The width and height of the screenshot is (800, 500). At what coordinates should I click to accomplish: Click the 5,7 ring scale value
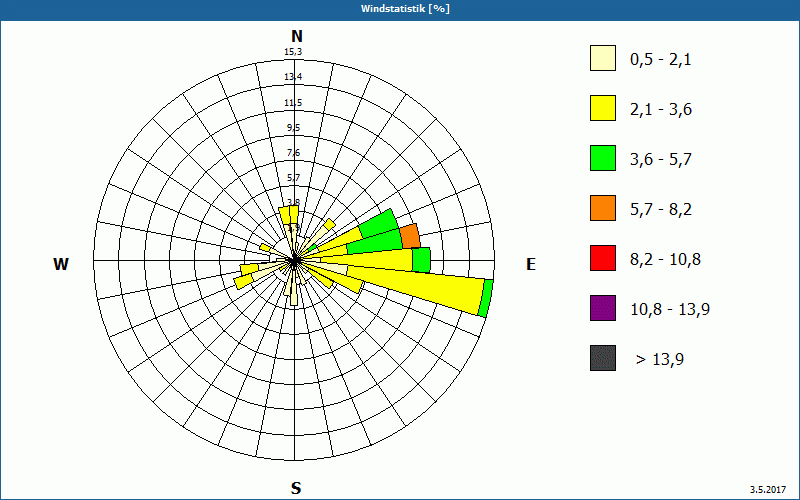[x=293, y=178]
